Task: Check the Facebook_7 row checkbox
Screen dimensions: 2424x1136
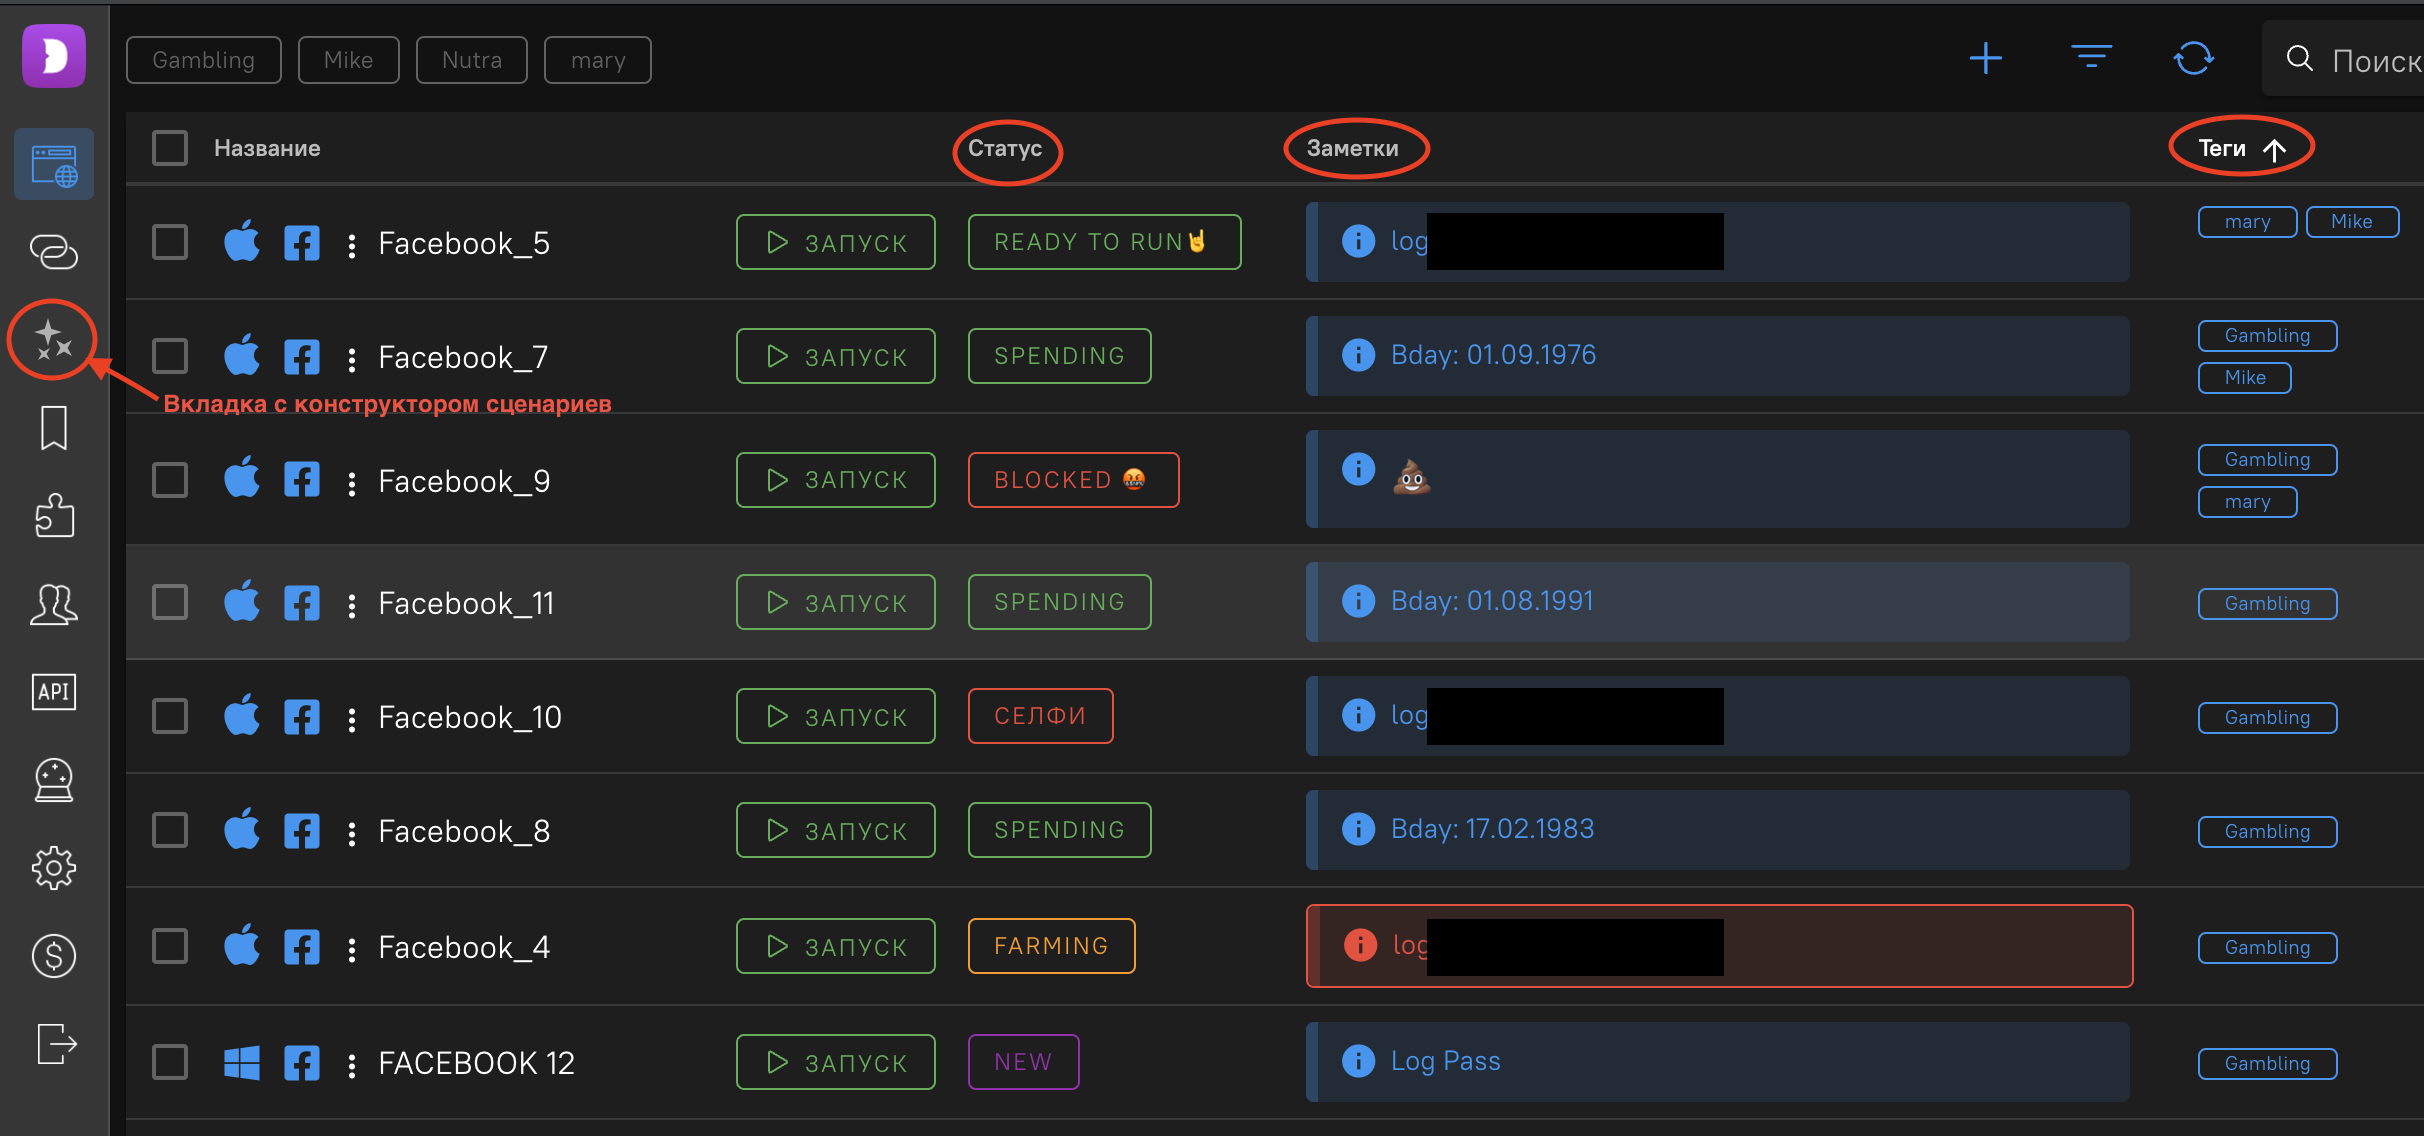Action: pos(170,356)
